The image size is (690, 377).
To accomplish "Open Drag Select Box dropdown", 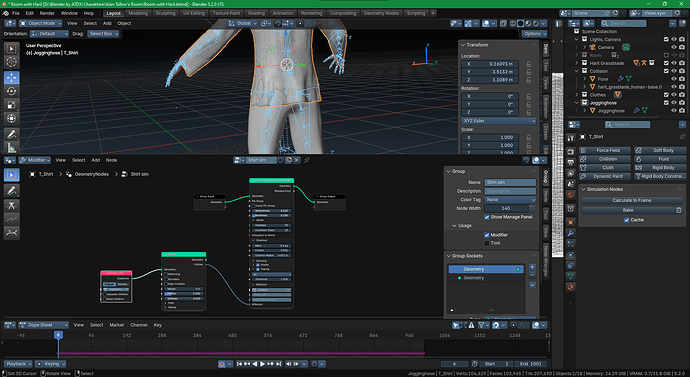I will [x=103, y=33].
